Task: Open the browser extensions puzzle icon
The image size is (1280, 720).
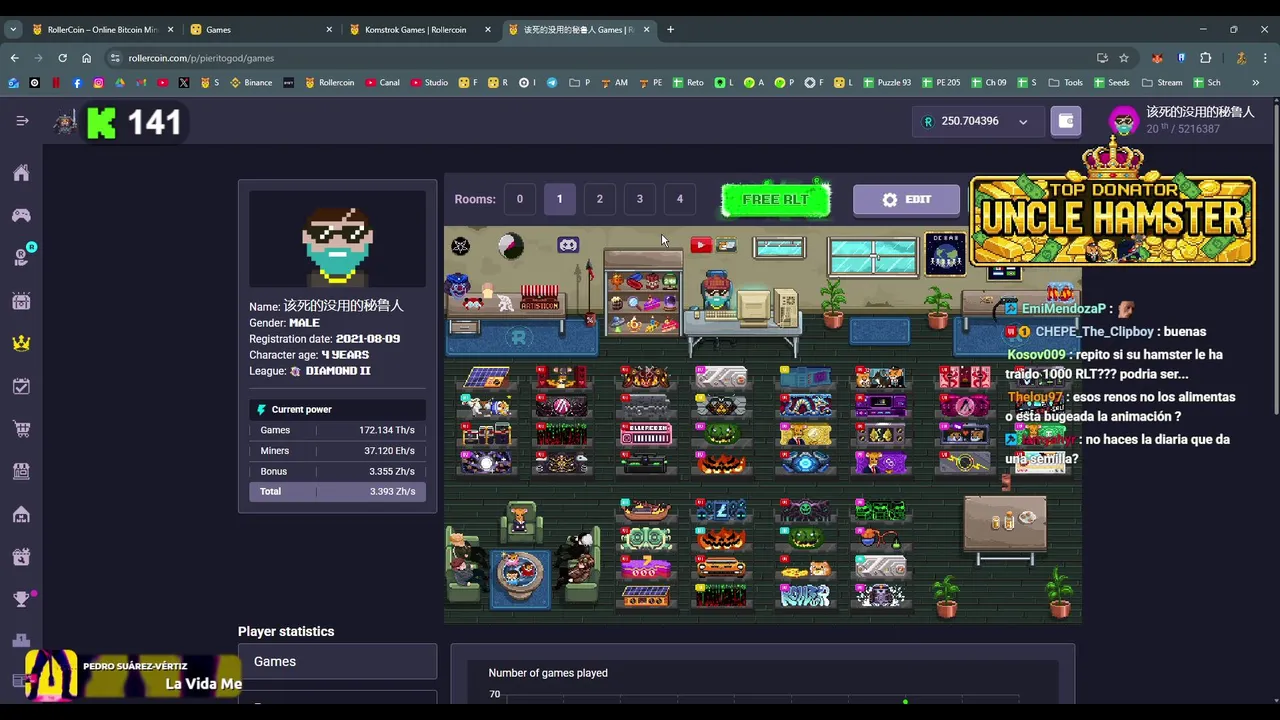Action: pos(1205,58)
